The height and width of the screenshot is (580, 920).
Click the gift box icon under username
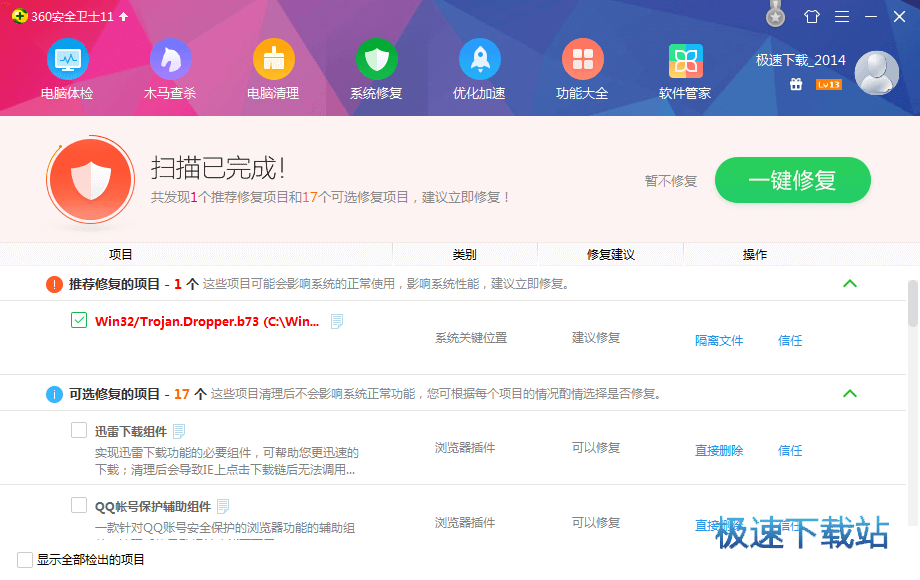[796, 84]
